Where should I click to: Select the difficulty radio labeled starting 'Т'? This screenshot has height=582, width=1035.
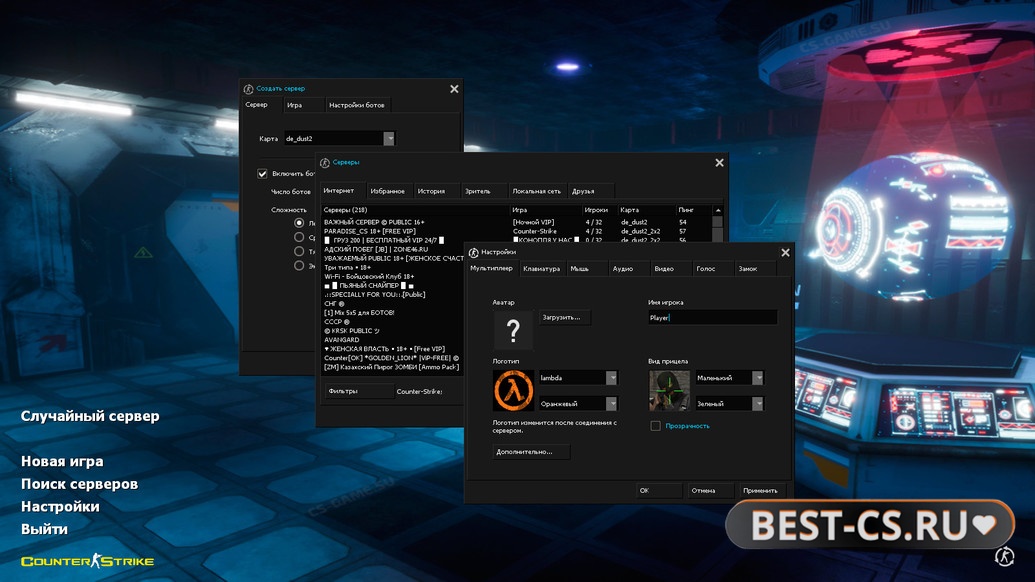(299, 251)
